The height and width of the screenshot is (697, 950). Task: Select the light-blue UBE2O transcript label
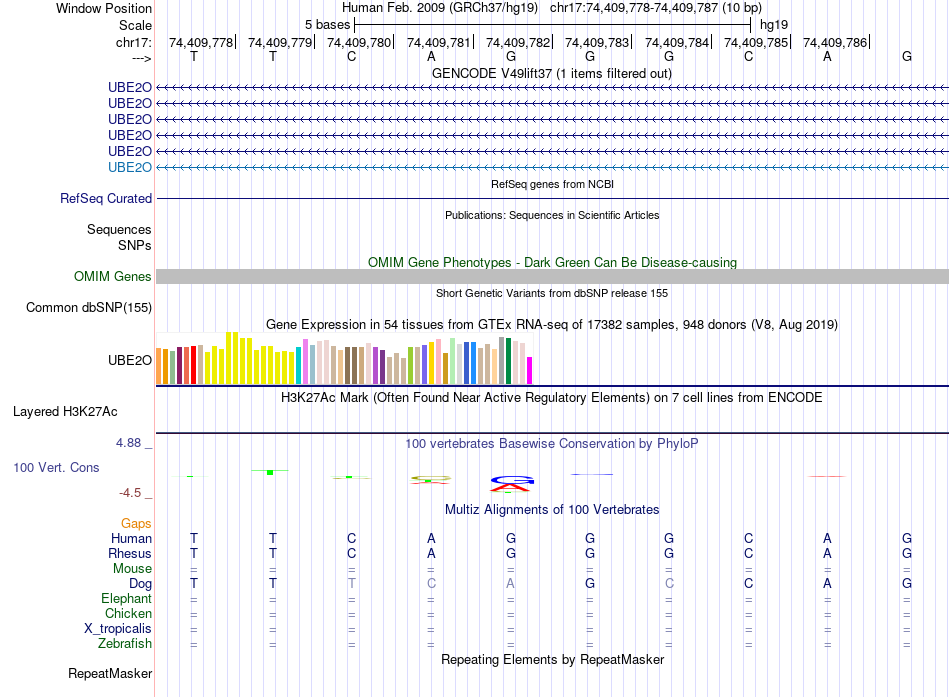point(130,167)
